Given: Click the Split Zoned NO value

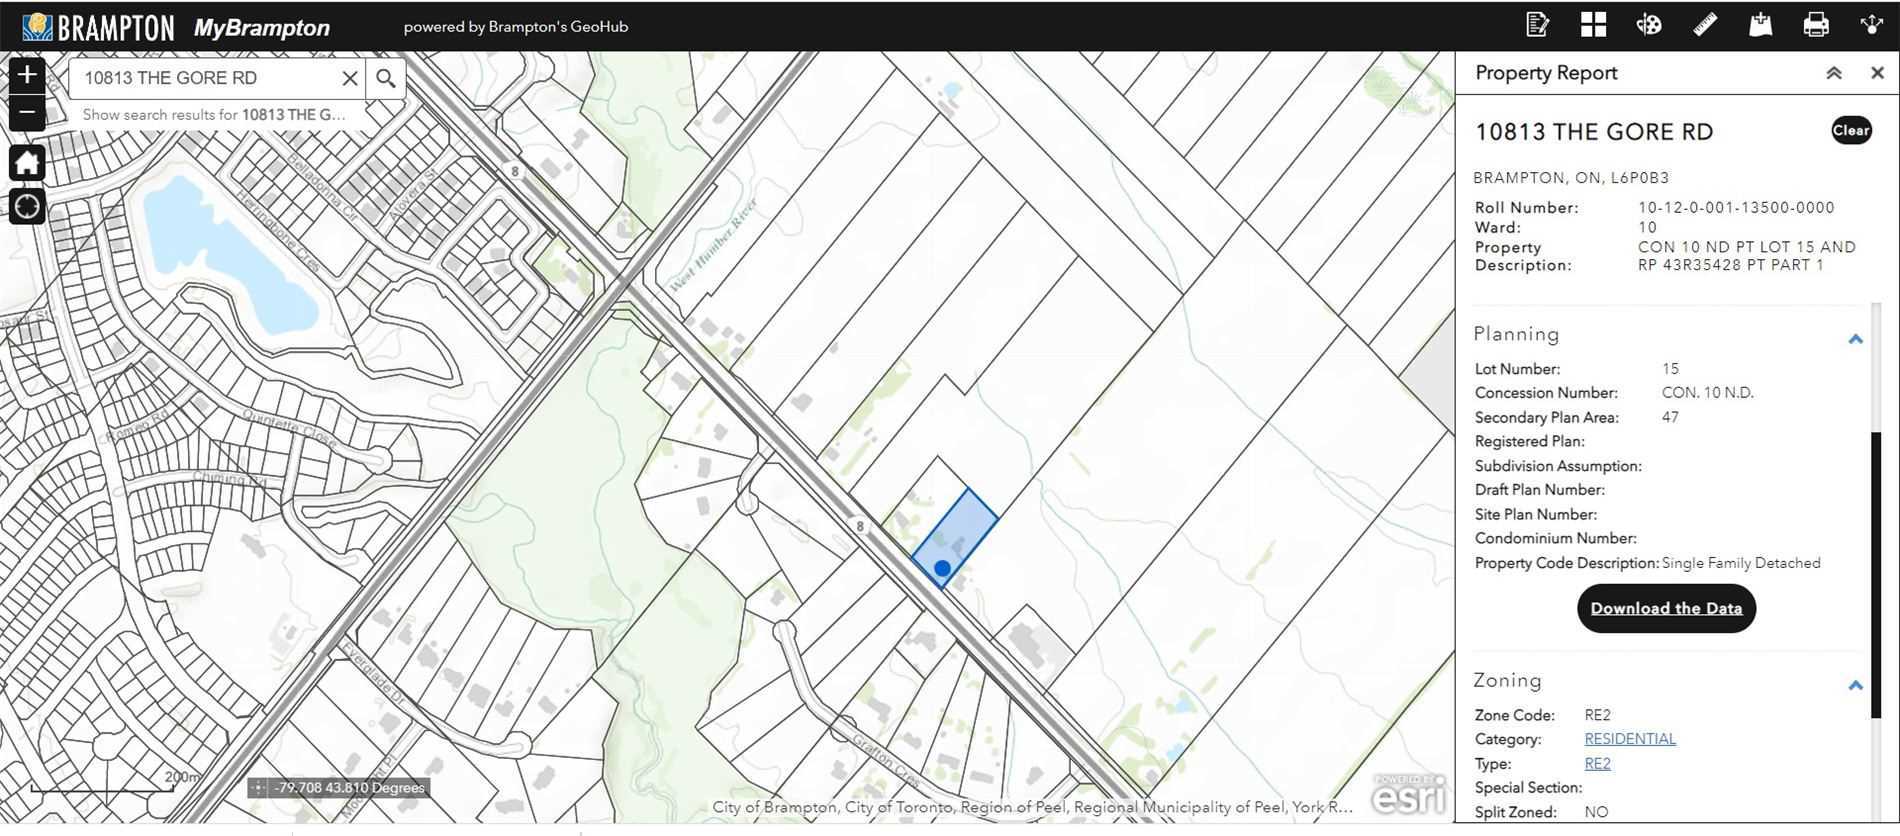Looking at the screenshot, I should click(x=1596, y=812).
